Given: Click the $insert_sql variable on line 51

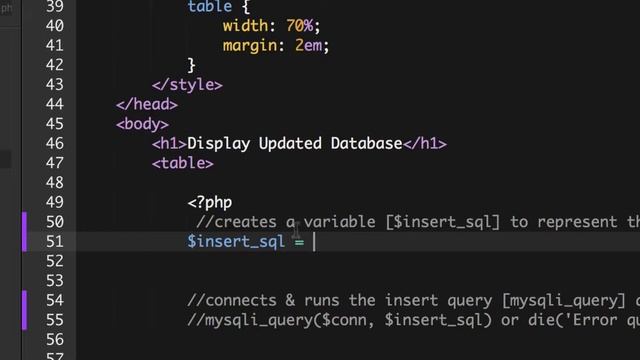Looking at the screenshot, I should pos(236,241).
